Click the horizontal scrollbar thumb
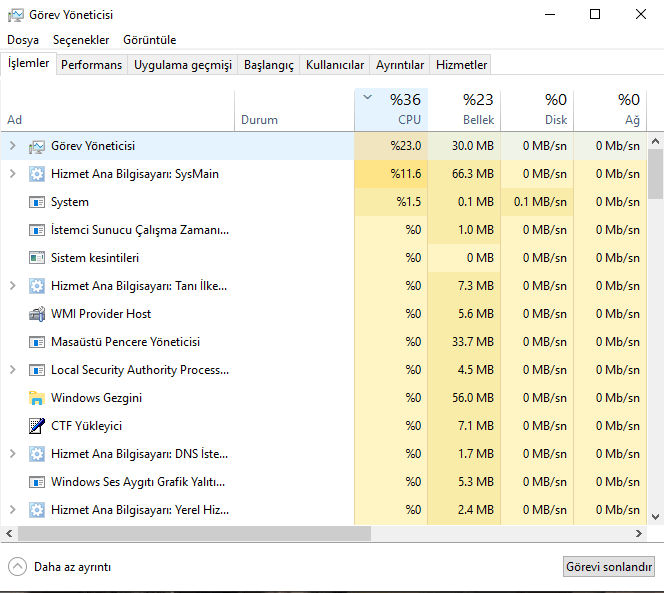This screenshot has width=664, height=593. click(194, 534)
